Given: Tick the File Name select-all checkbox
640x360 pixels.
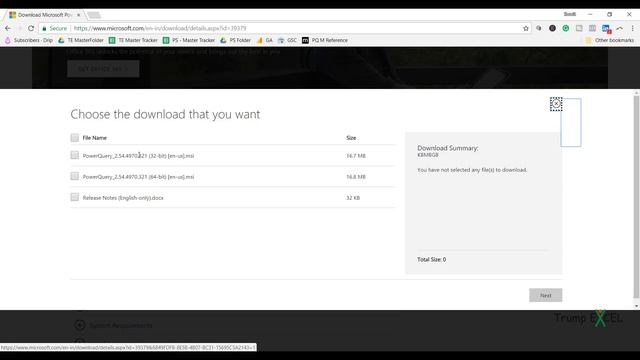Looking at the screenshot, I should pyautogui.click(x=74, y=138).
